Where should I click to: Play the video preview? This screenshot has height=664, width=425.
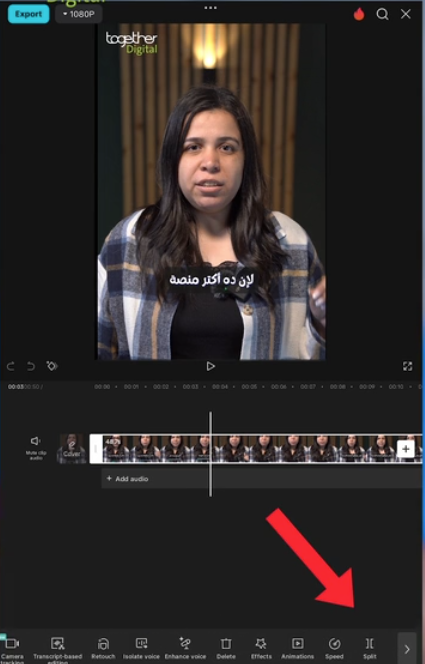[x=210, y=366]
